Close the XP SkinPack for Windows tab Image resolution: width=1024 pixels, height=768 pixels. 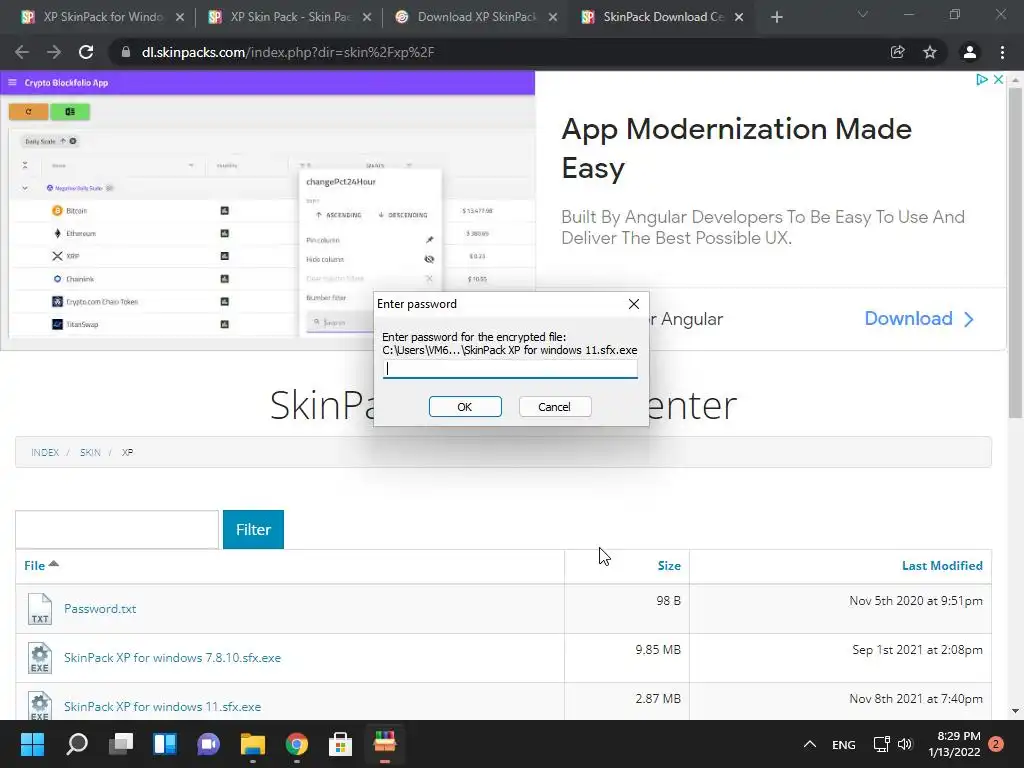coord(180,17)
